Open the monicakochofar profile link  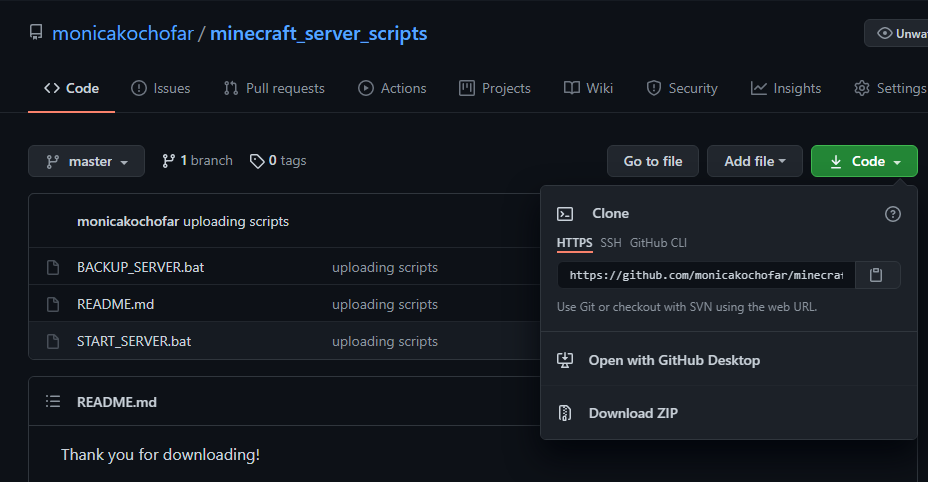point(123,33)
